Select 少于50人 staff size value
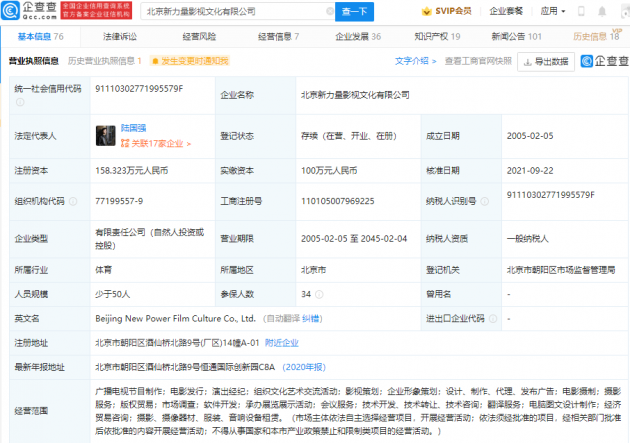Viewport: 630px width, 443px height. tap(112, 294)
